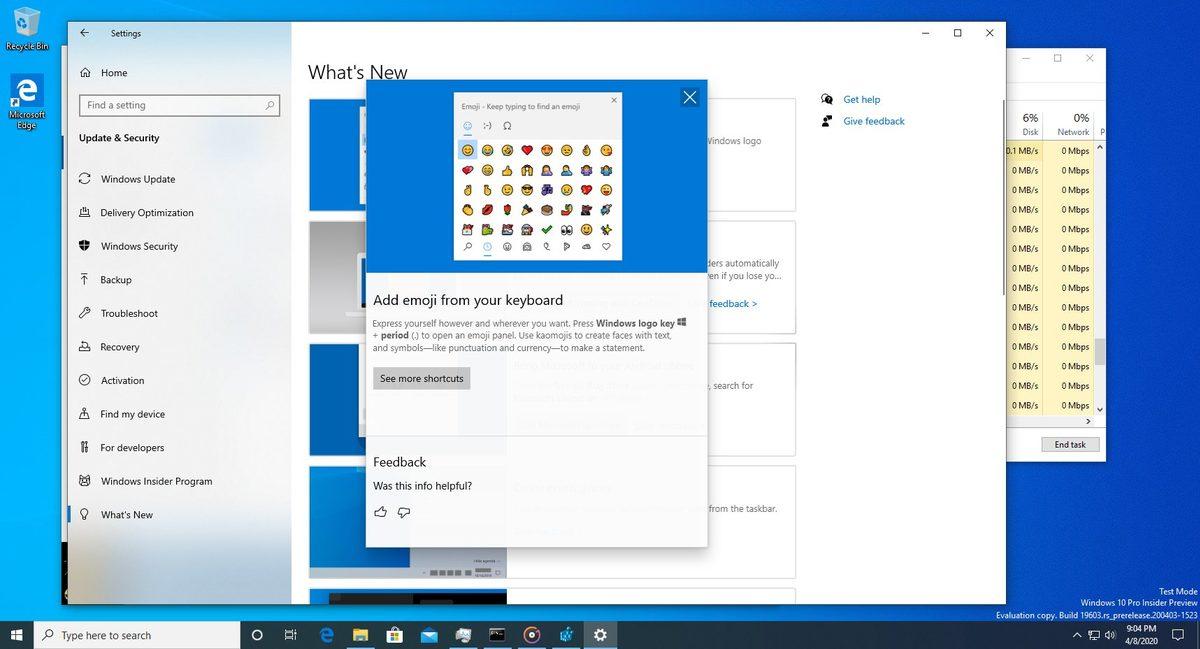Click the See more shortcuts button
The width and height of the screenshot is (1200, 649).
(x=421, y=378)
